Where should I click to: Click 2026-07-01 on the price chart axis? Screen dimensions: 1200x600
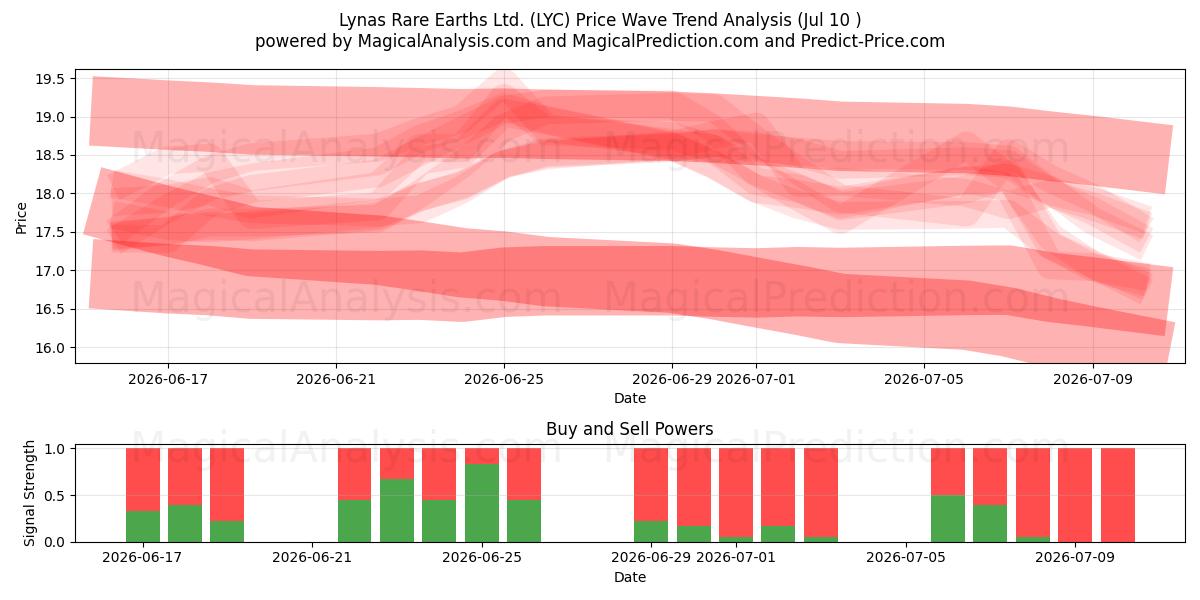[x=756, y=379]
